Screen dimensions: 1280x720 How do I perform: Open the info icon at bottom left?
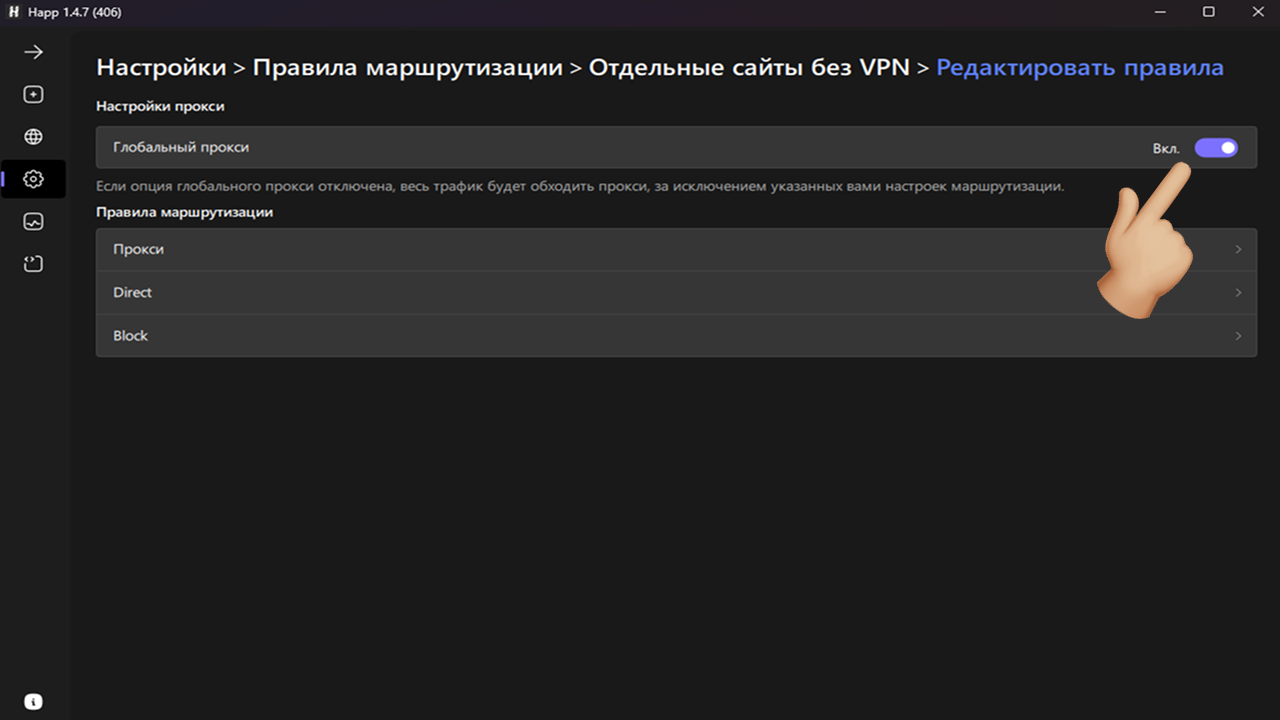[33, 699]
